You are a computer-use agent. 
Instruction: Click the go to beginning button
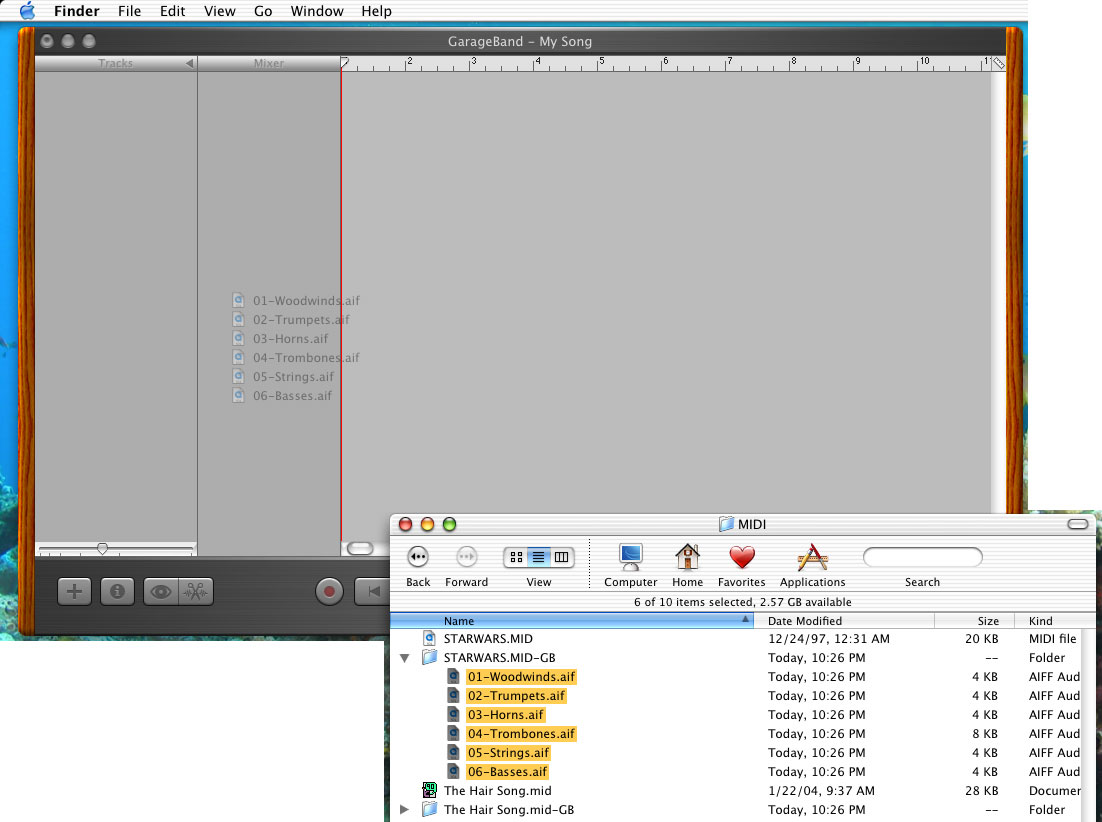coord(372,591)
